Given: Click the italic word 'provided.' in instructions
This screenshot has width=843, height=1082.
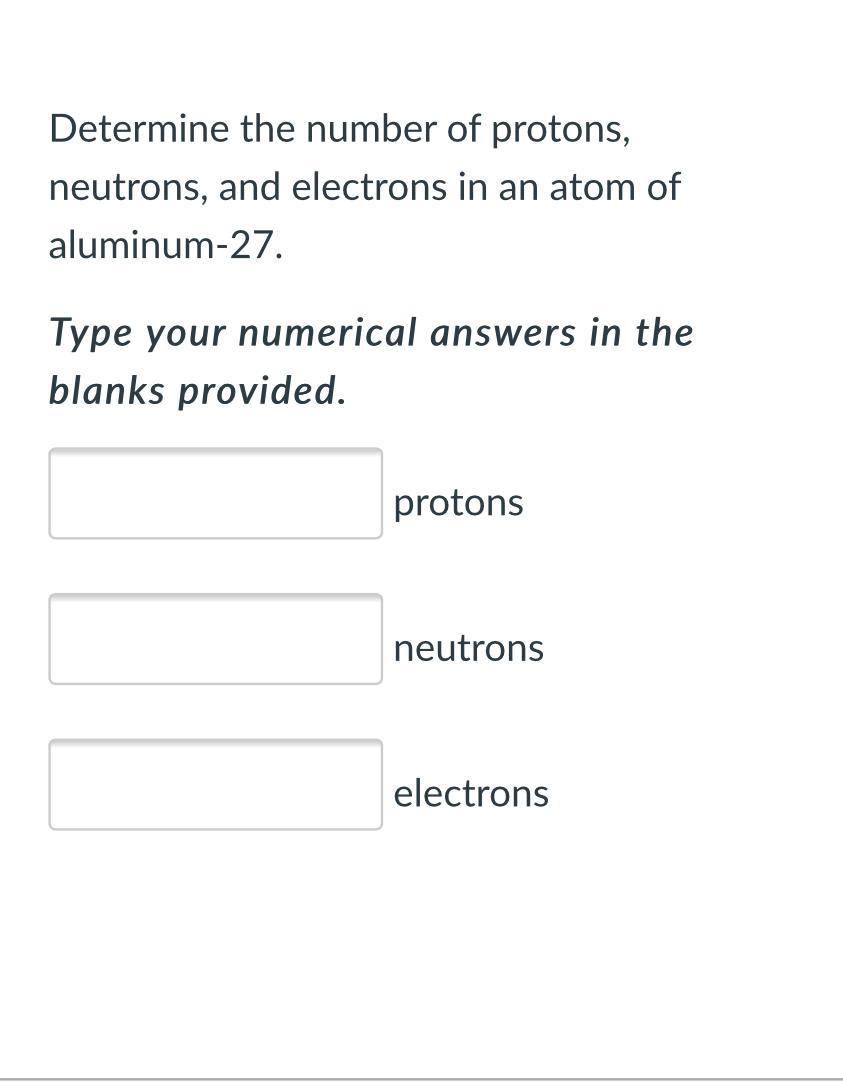Looking at the screenshot, I should click(x=262, y=392).
